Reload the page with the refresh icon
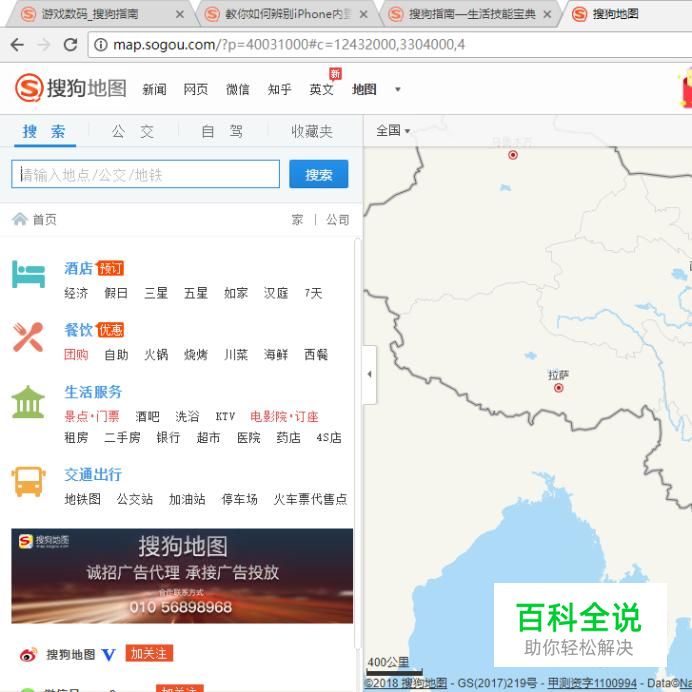 click(70, 45)
